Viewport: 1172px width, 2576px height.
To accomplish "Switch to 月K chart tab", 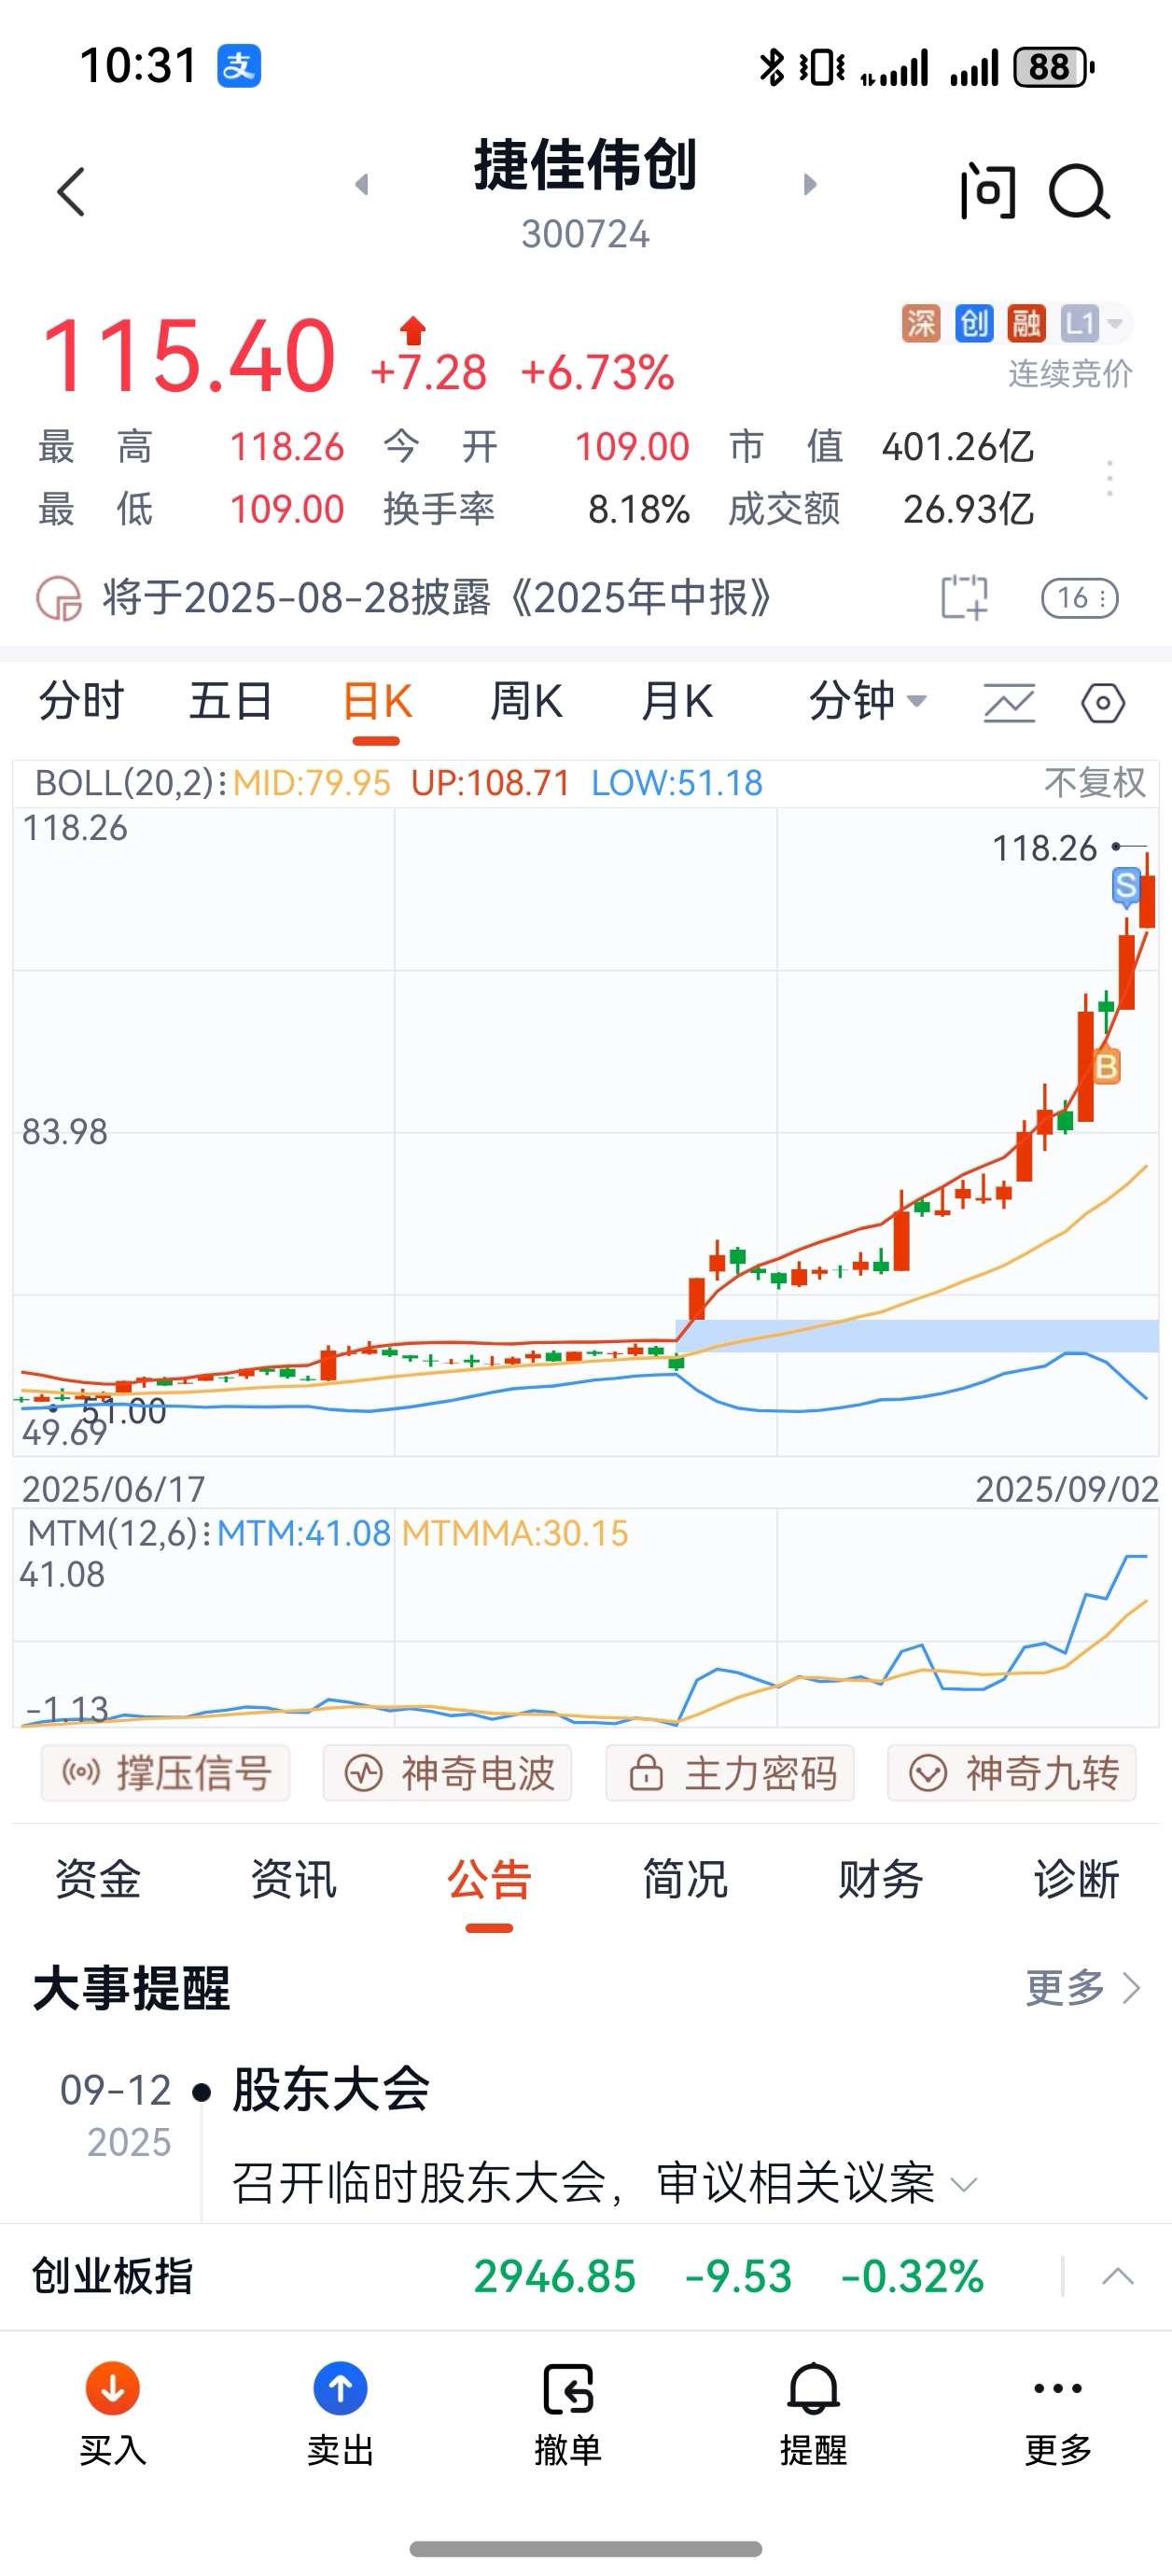I will pos(677,701).
